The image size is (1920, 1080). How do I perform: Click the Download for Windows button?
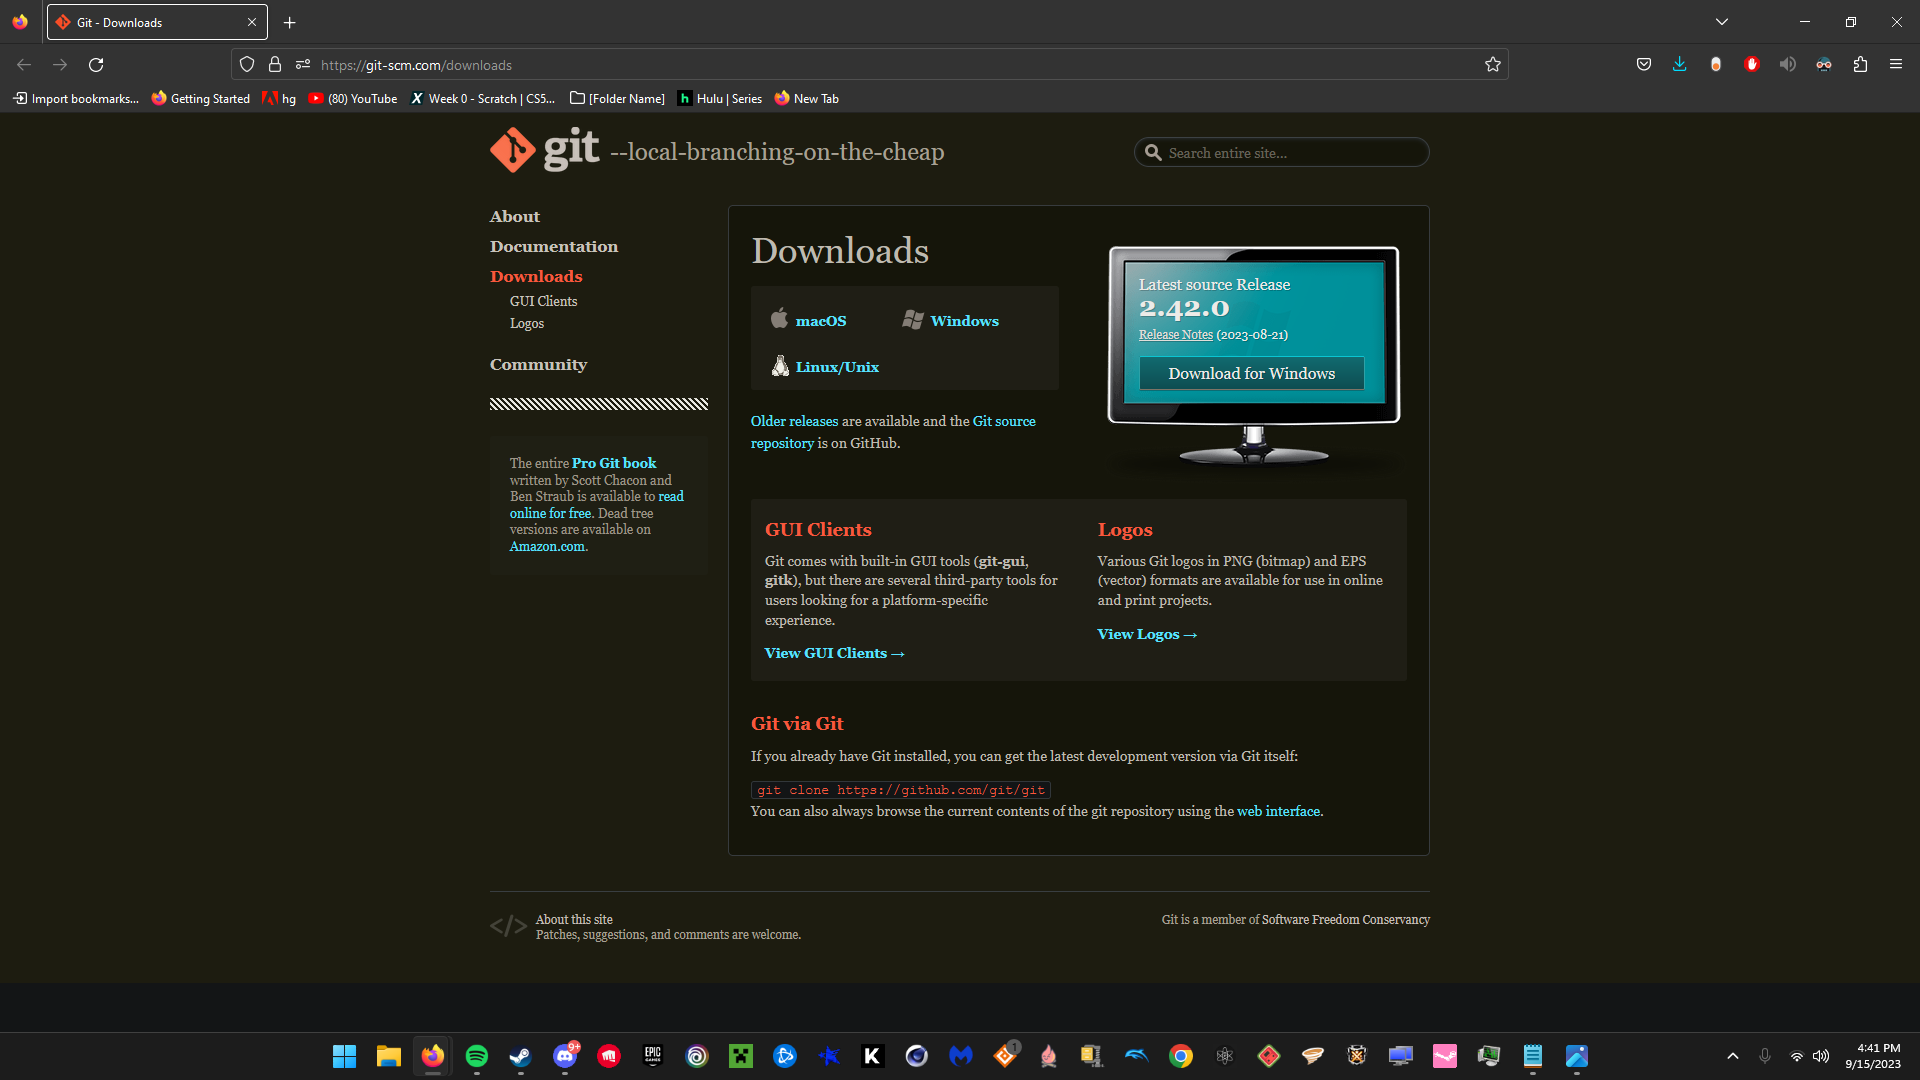(1251, 373)
